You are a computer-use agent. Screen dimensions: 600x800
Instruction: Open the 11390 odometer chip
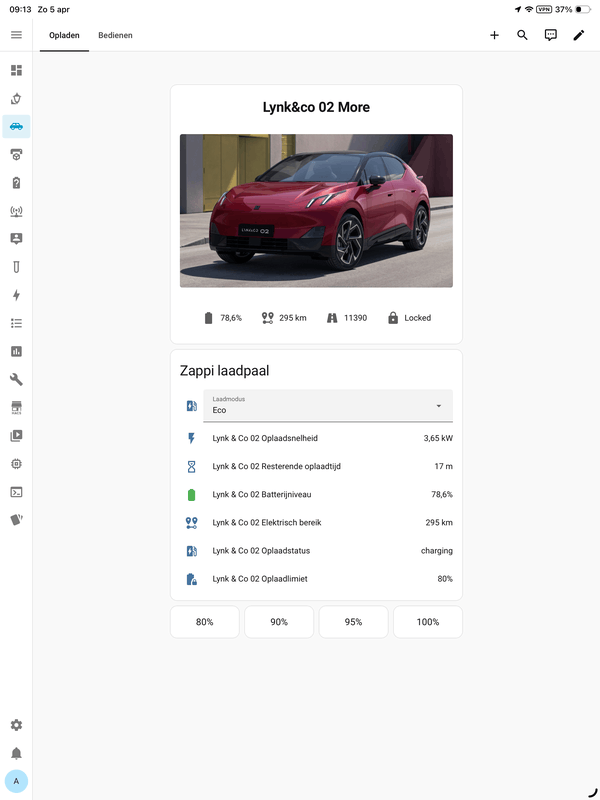tap(347, 318)
